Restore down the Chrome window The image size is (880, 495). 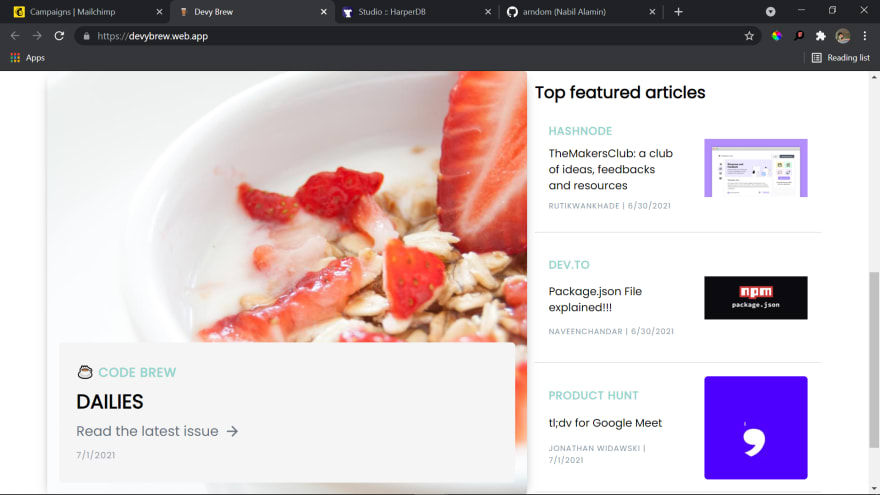coord(832,10)
